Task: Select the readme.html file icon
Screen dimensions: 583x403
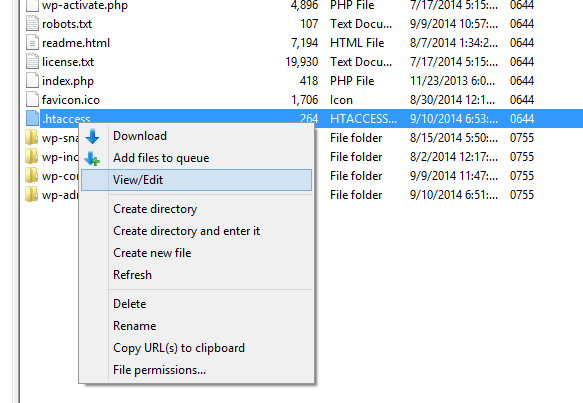Action: [32, 42]
